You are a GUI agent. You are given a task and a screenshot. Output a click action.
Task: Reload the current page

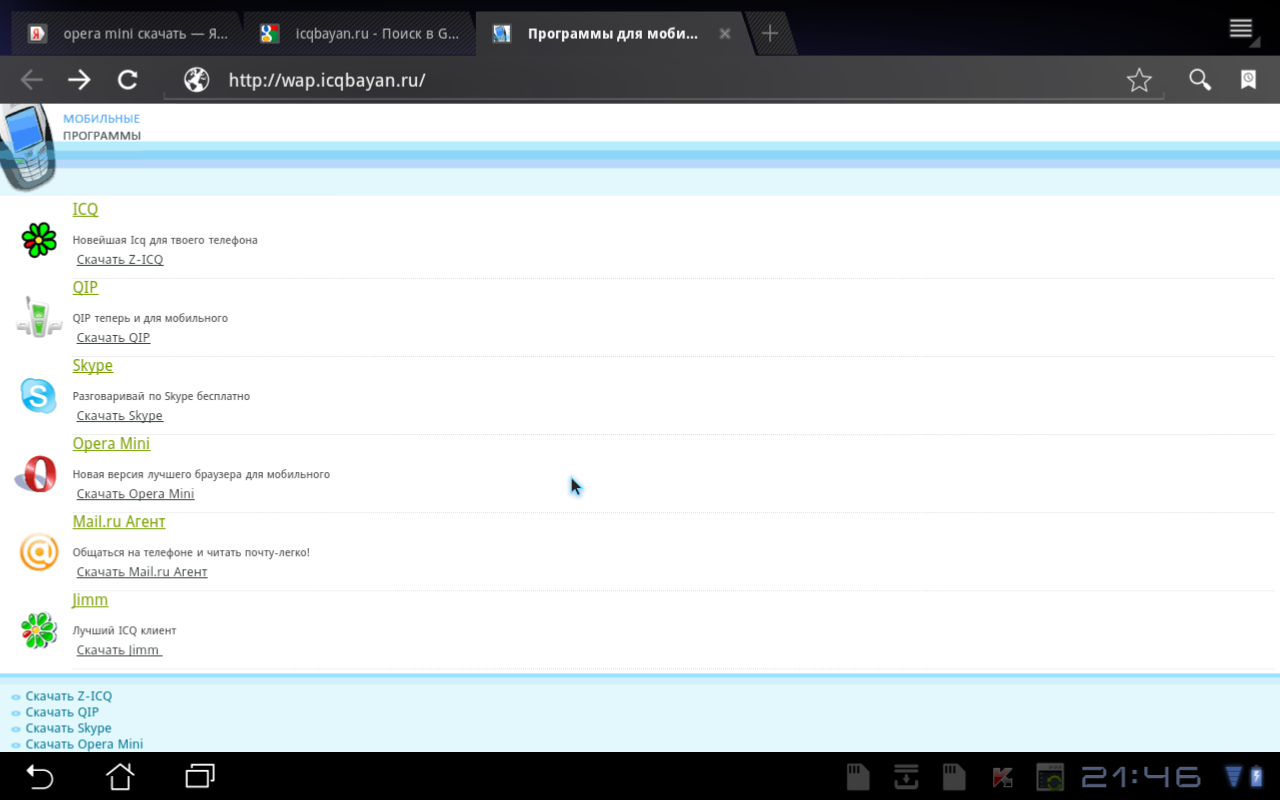127,80
